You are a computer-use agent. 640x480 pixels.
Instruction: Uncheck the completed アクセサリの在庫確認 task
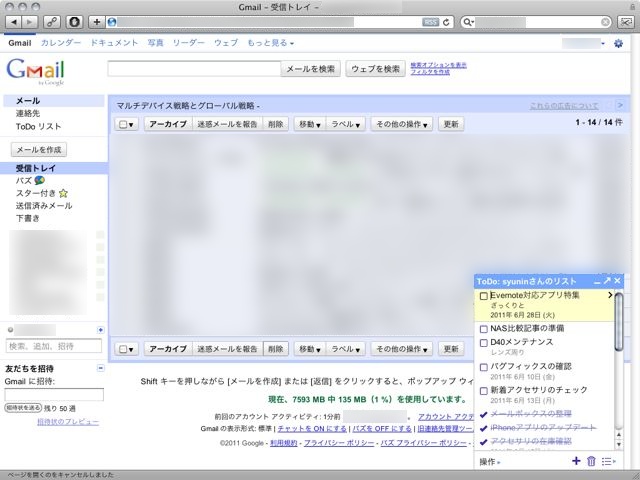point(484,442)
